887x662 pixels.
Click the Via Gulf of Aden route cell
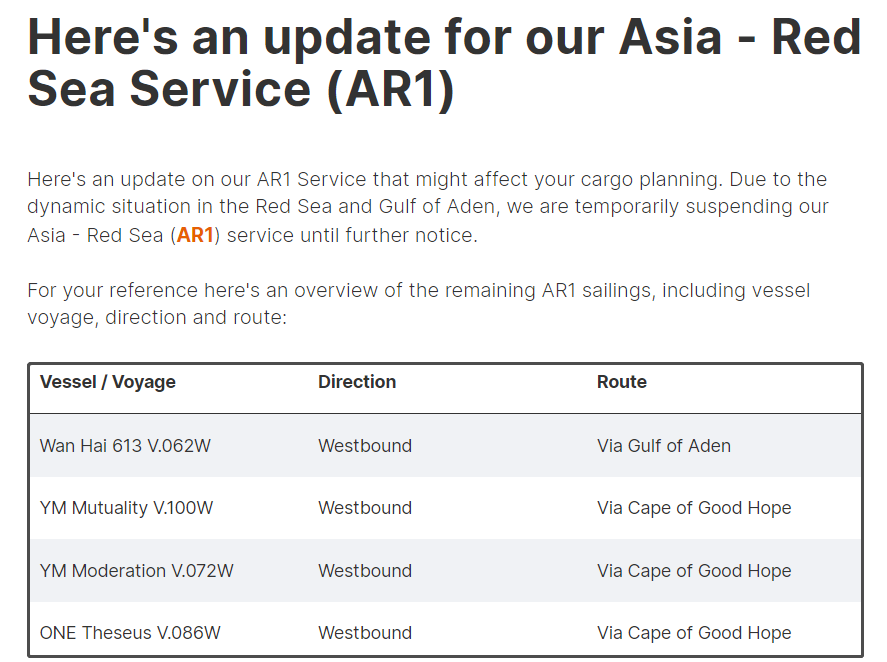(x=664, y=446)
